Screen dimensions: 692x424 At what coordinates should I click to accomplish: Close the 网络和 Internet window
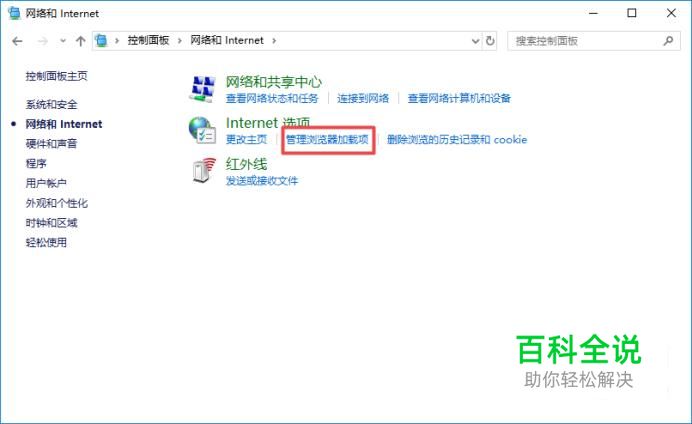pyautogui.click(x=671, y=13)
